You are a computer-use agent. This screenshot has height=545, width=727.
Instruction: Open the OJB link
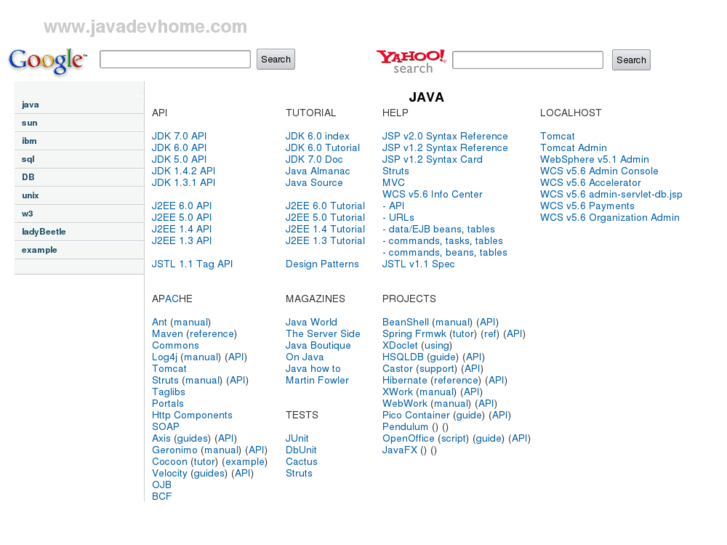coord(161,484)
